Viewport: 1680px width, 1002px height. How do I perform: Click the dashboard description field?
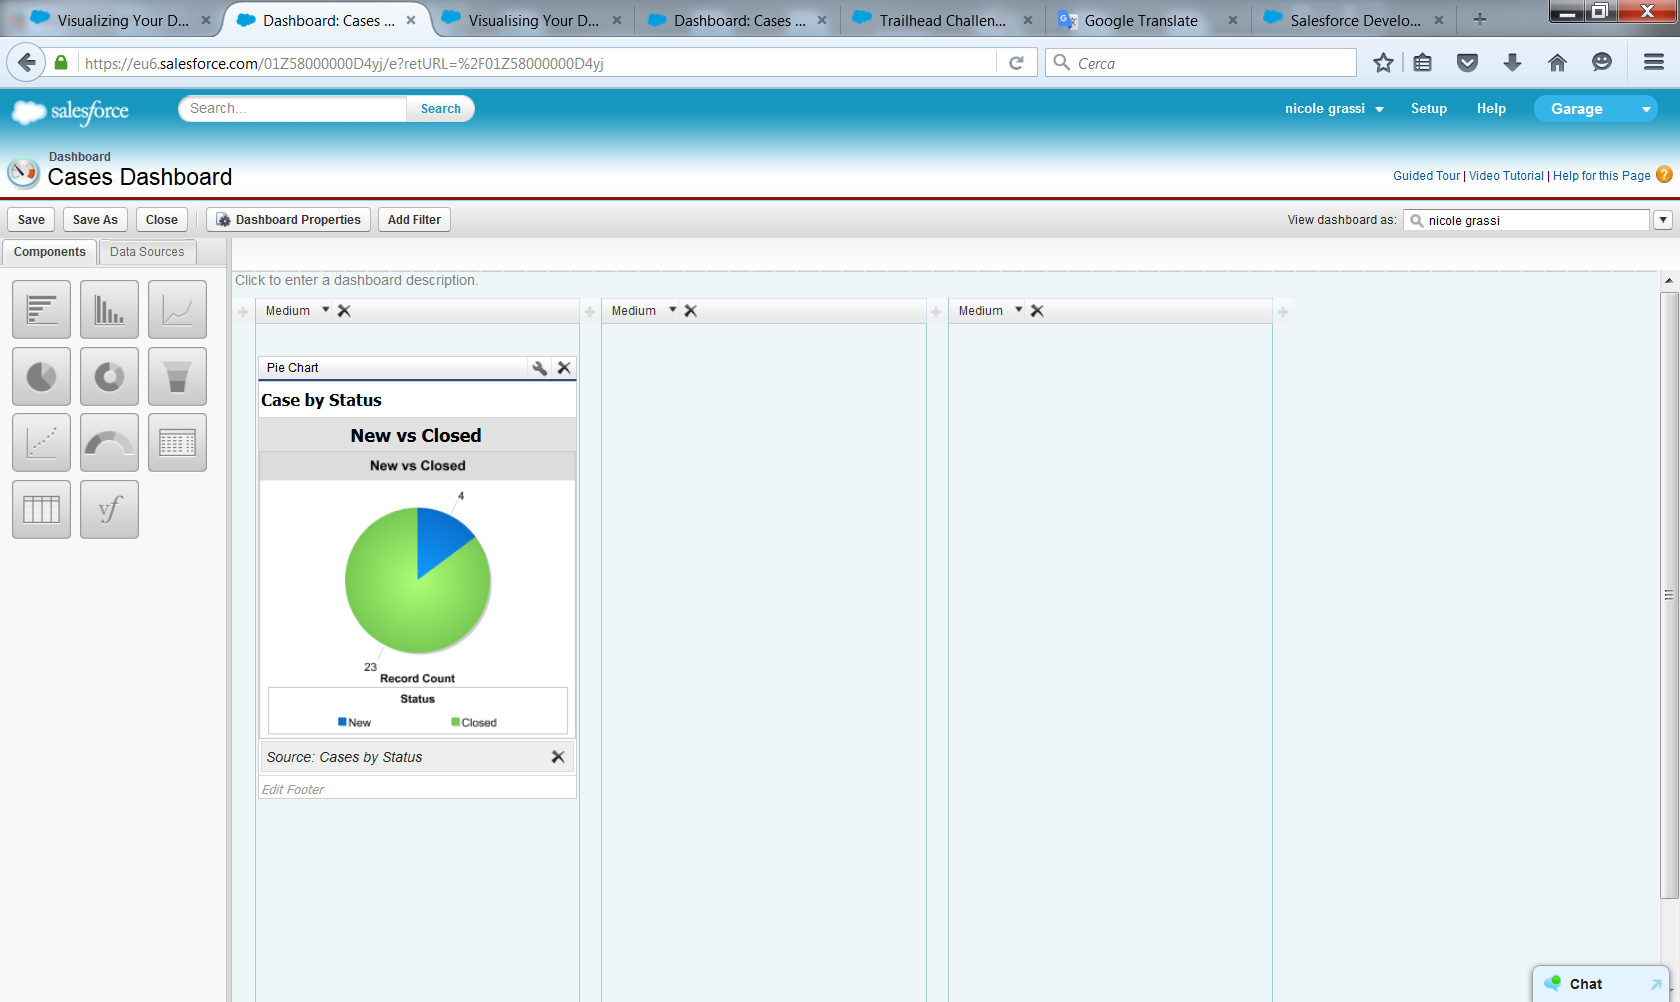tap(357, 281)
